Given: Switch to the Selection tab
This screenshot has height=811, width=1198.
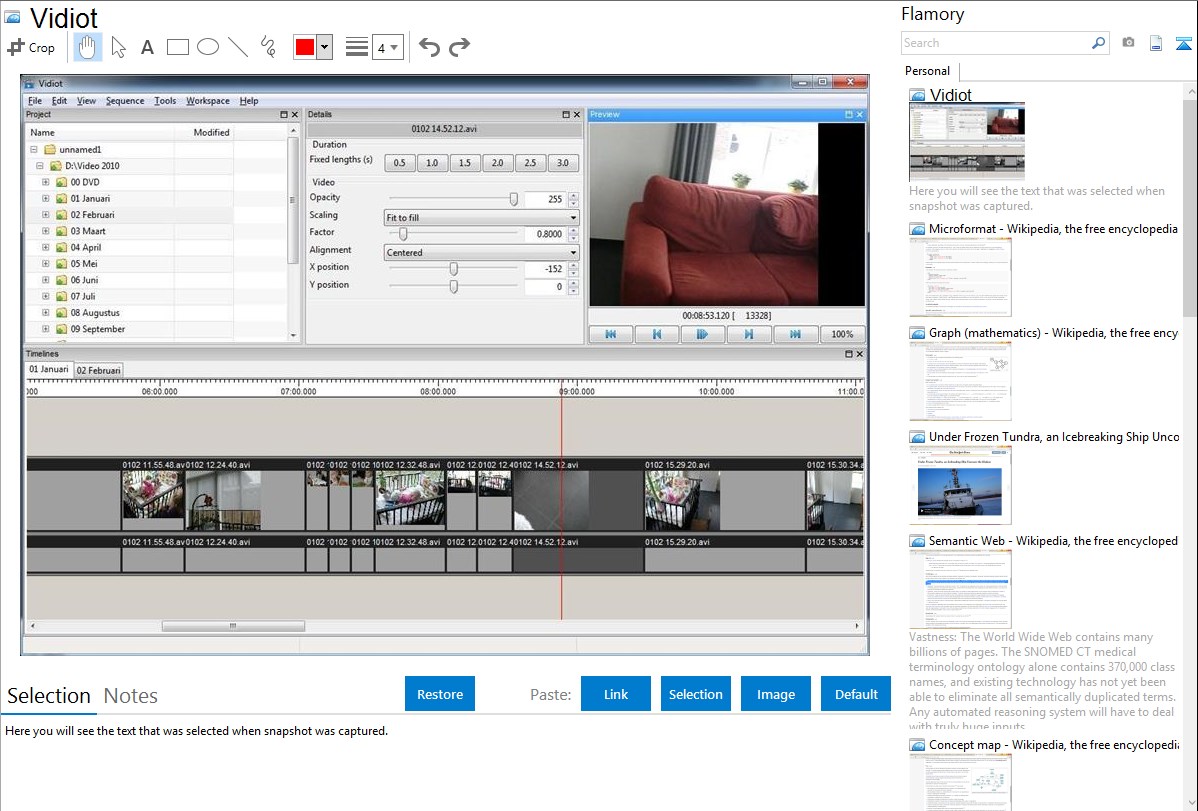Looking at the screenshot, I should coord(49,696).
